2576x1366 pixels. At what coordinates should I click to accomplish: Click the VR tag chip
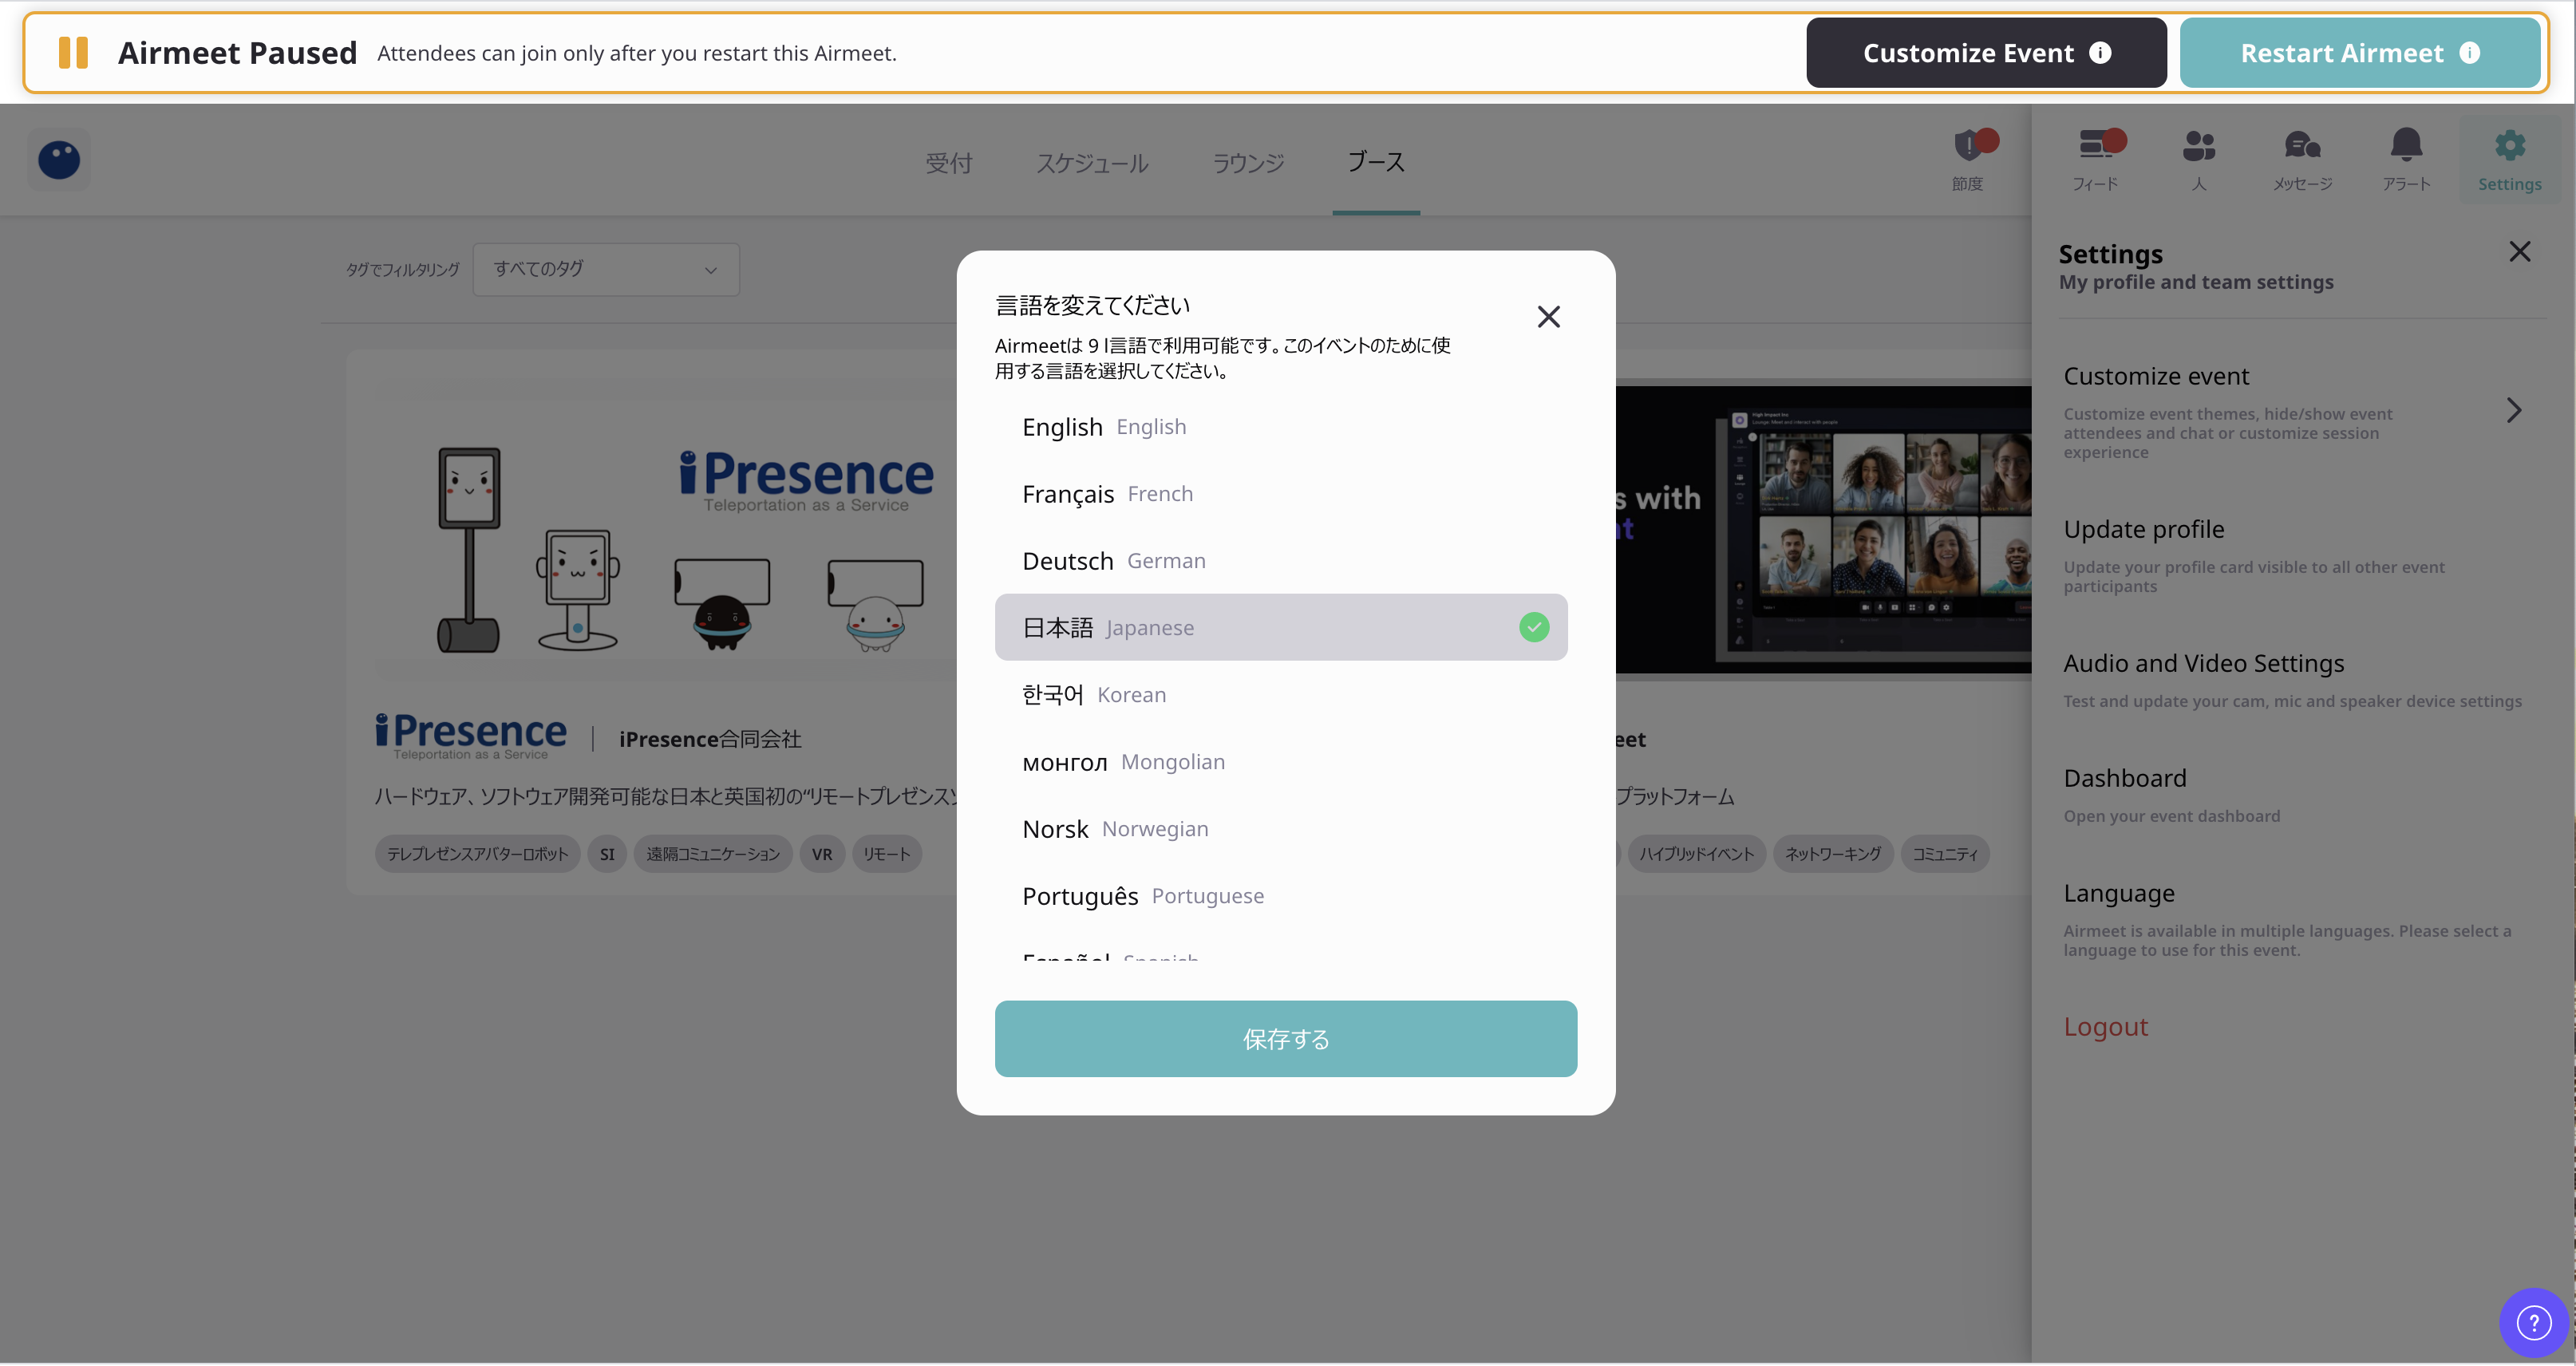[x=822, y=854]
